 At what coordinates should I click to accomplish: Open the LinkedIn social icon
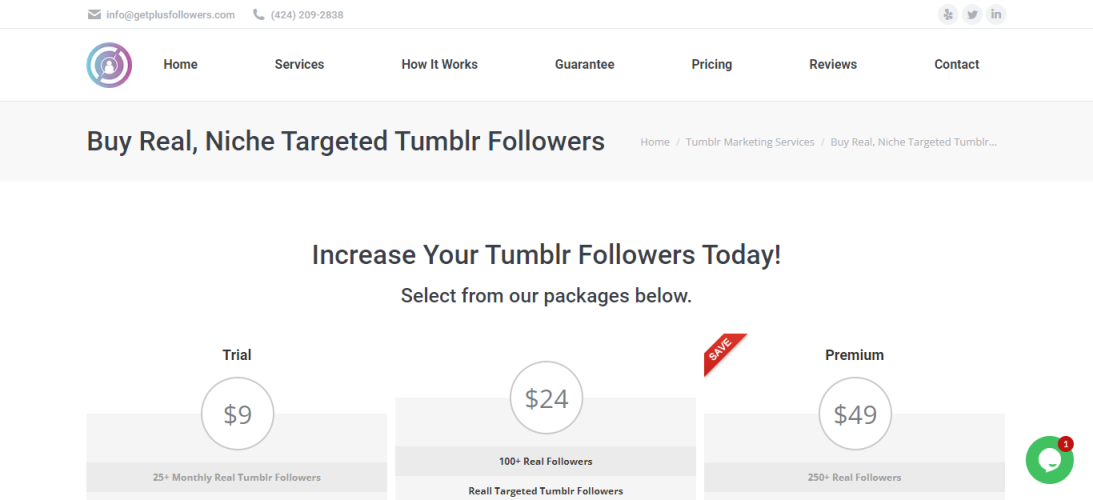[996, 14]
